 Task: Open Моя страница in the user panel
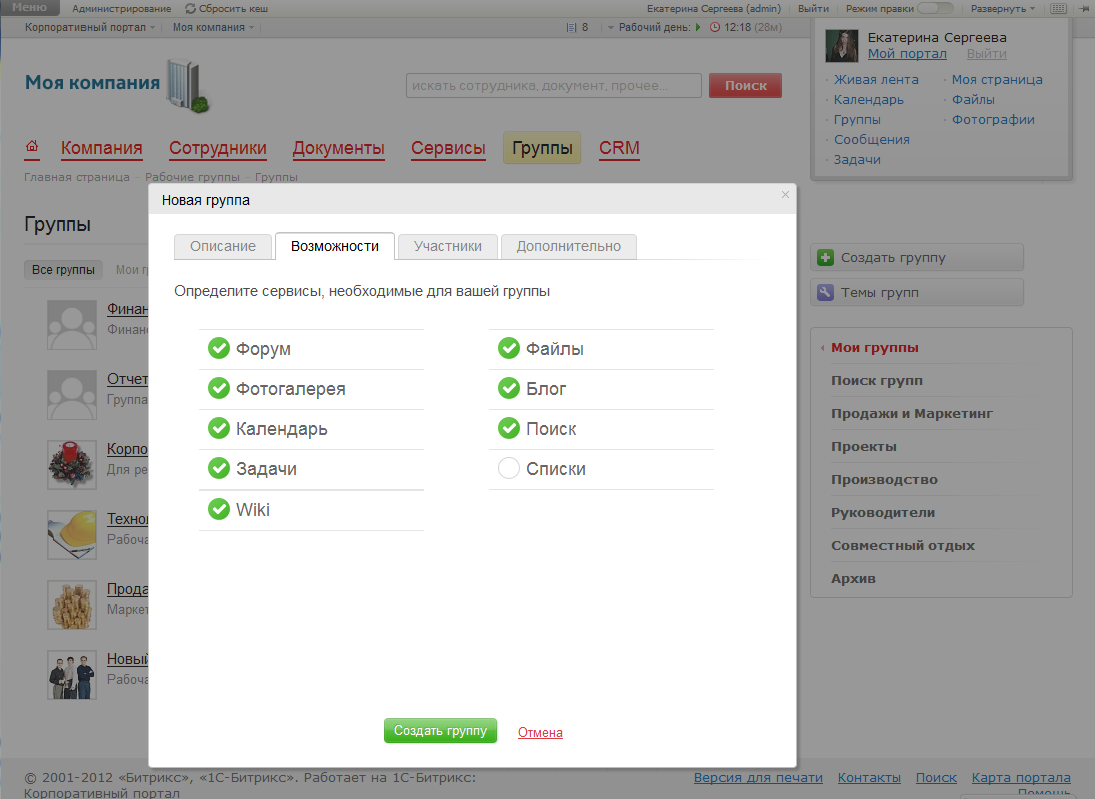997,80
